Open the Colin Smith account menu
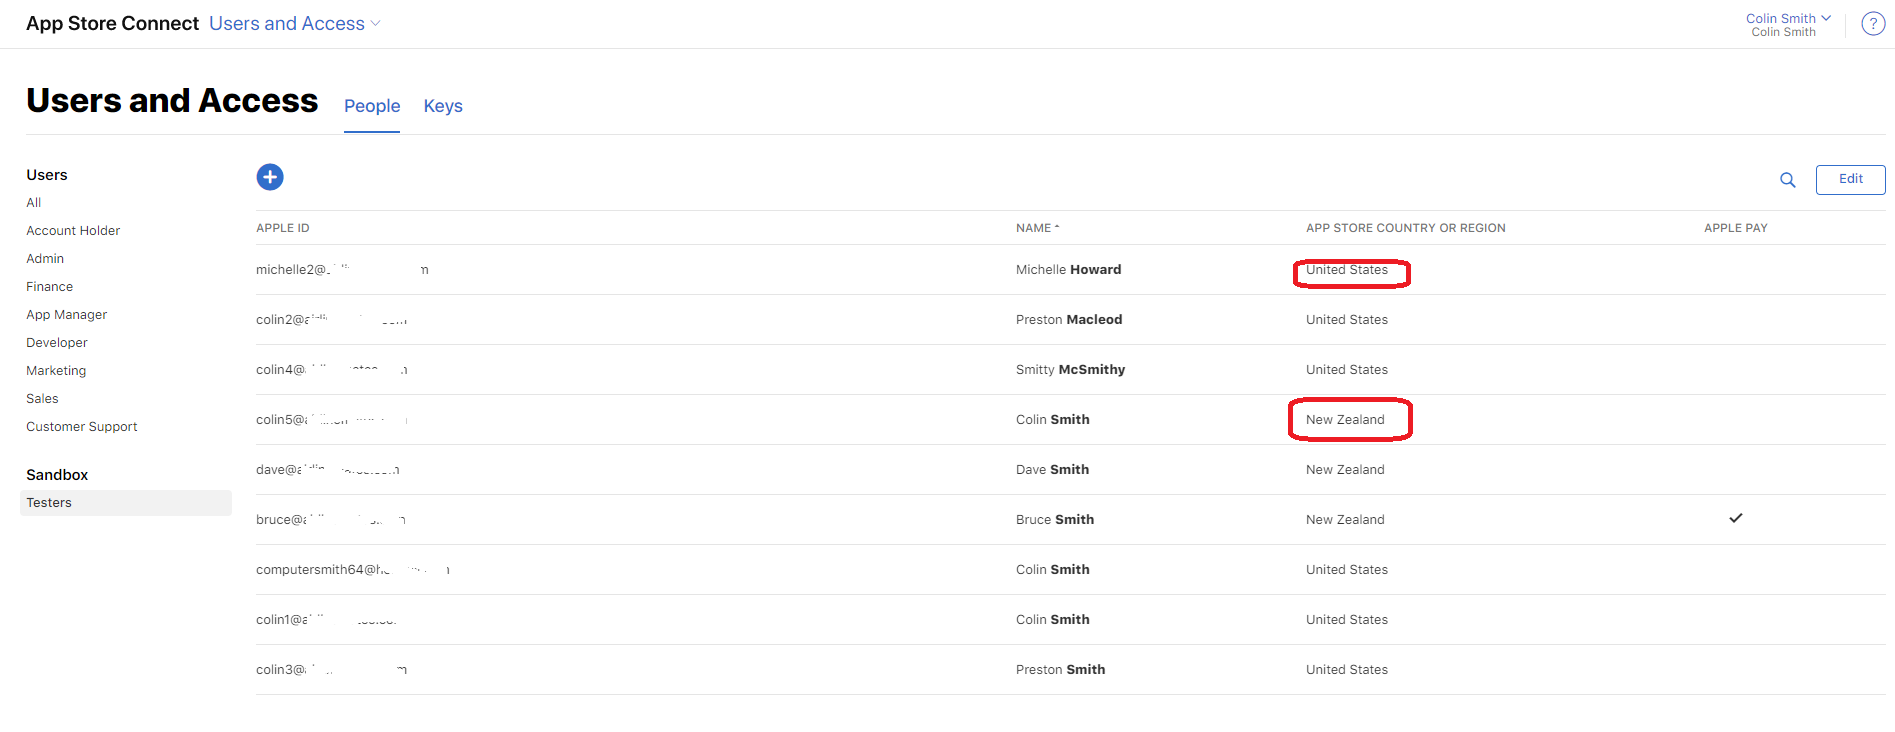The height and width of the screenshot is (732, 1895). pyautogui.click(x=1787, y=19)
